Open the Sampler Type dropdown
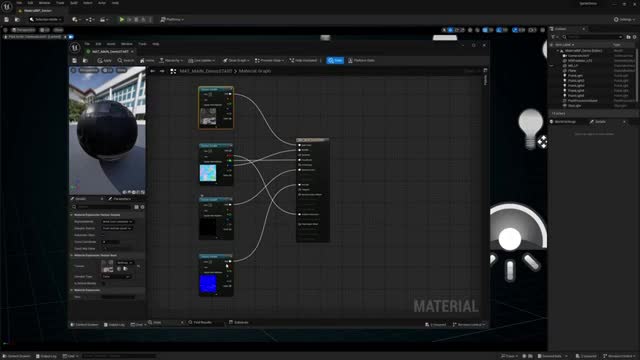This screenshot has height=360, width=640. [116, 277]
